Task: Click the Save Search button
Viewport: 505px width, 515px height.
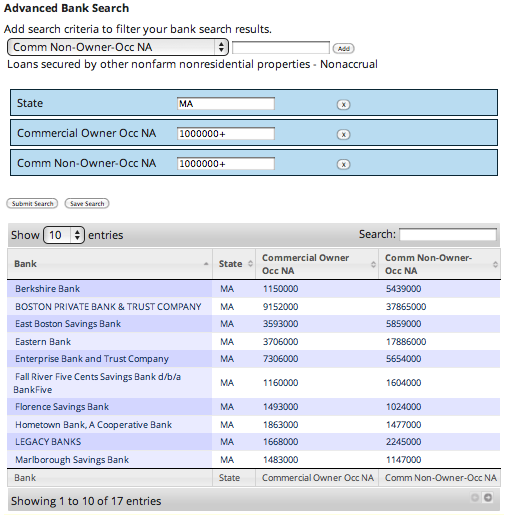Action: (87, 203)
